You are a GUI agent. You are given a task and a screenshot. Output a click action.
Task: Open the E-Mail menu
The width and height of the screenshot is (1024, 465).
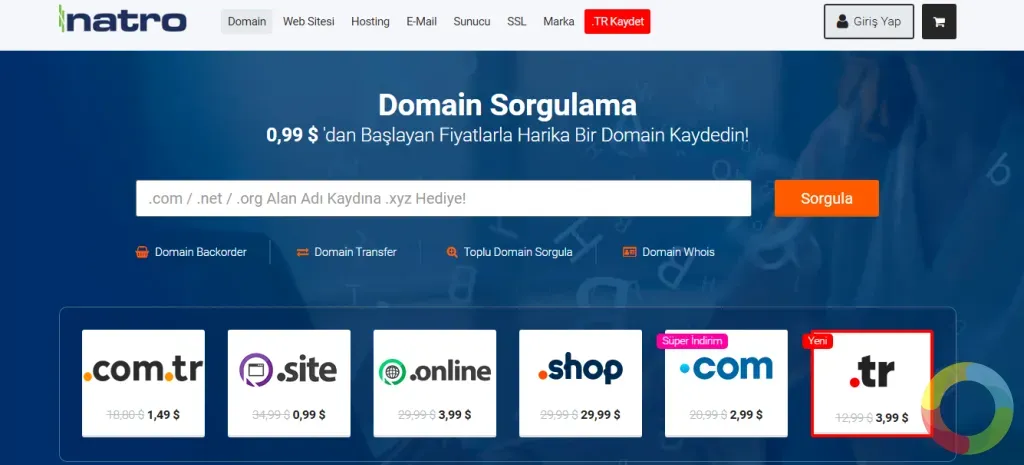point(421,22)
